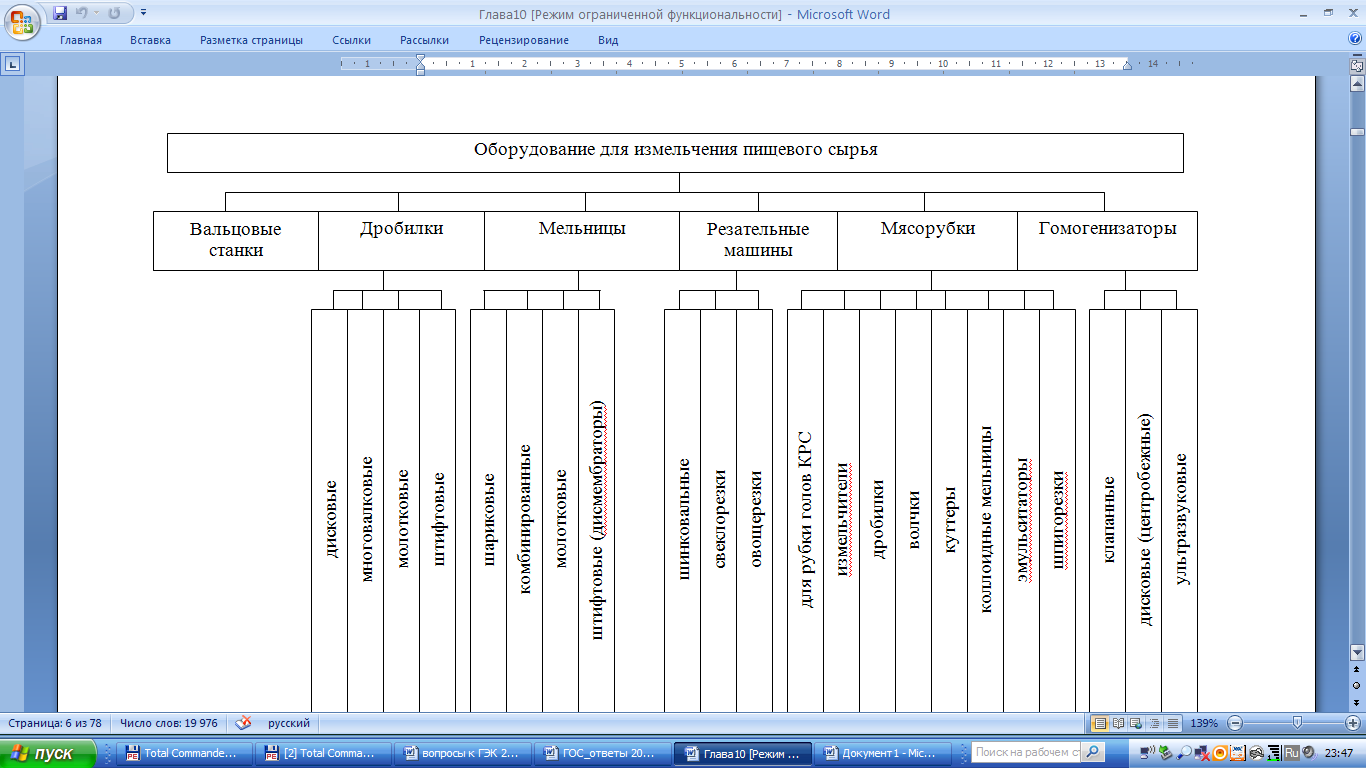Click the orange circle tray icon
The height and width of the screenshot is (768, 1366).
coord(1222,752)
